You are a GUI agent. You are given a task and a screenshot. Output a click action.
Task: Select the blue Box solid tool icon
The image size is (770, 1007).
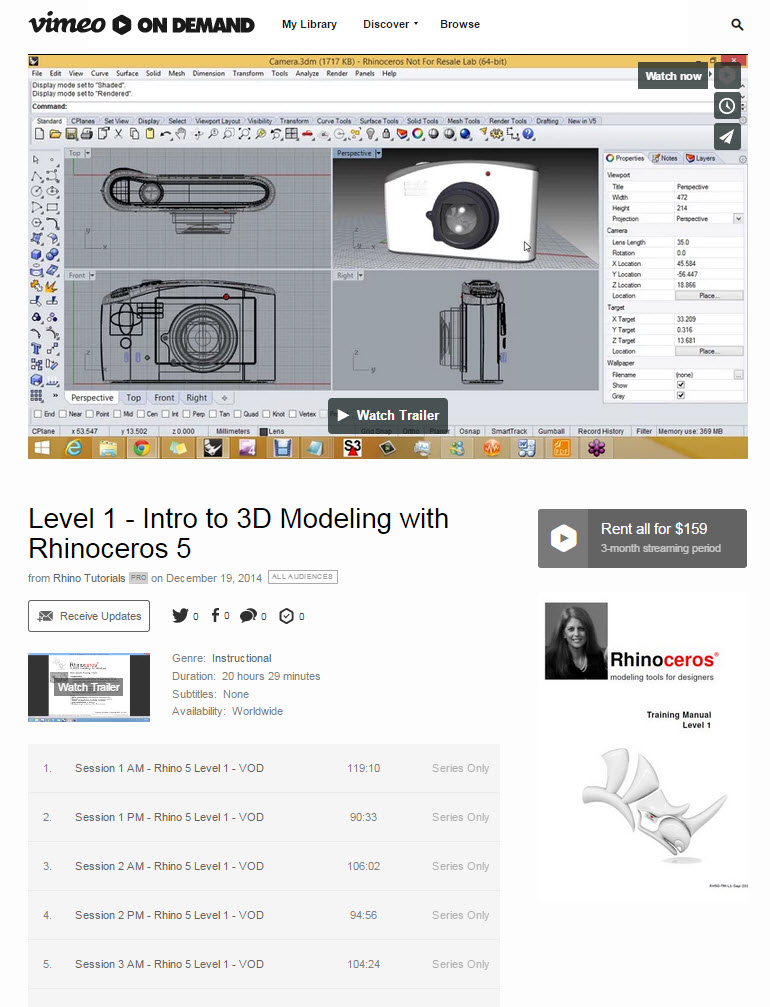pos(36,255)
